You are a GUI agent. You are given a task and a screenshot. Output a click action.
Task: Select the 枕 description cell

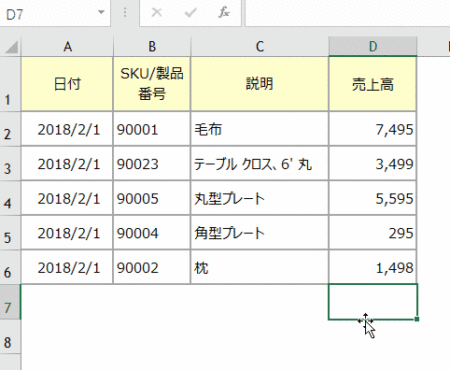260,267
